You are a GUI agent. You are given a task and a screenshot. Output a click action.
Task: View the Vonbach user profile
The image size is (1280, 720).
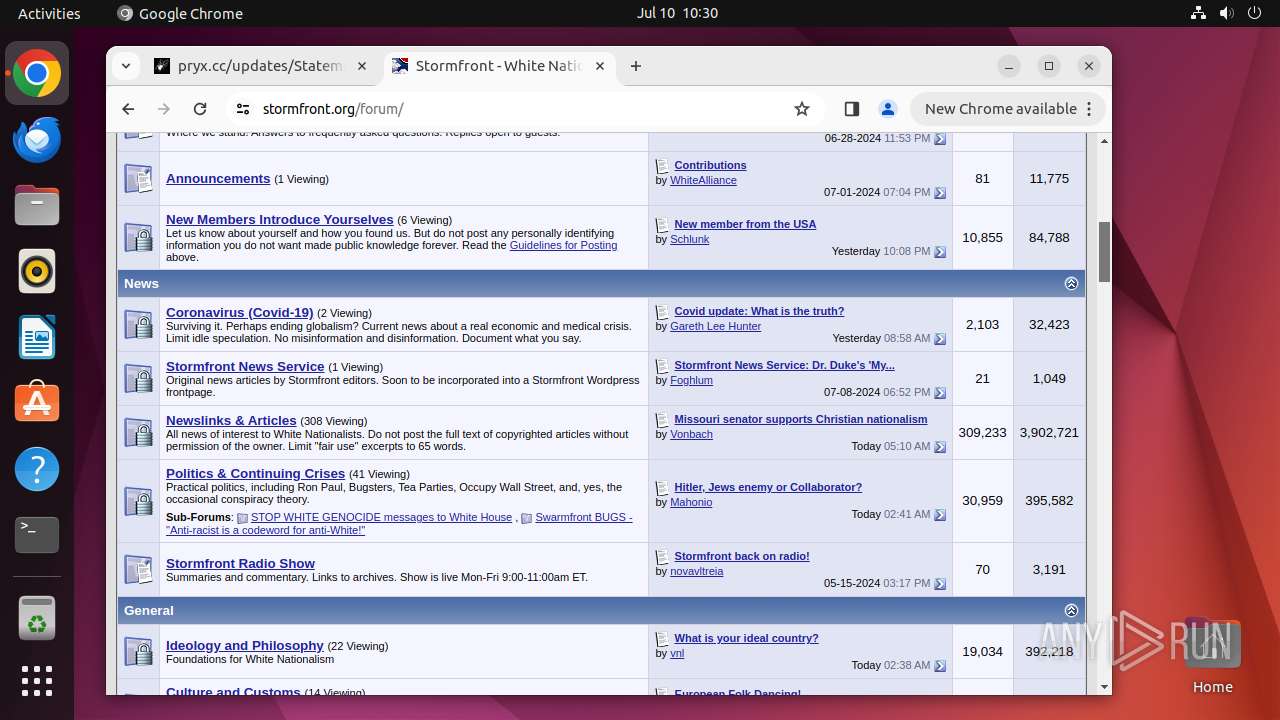691,434
